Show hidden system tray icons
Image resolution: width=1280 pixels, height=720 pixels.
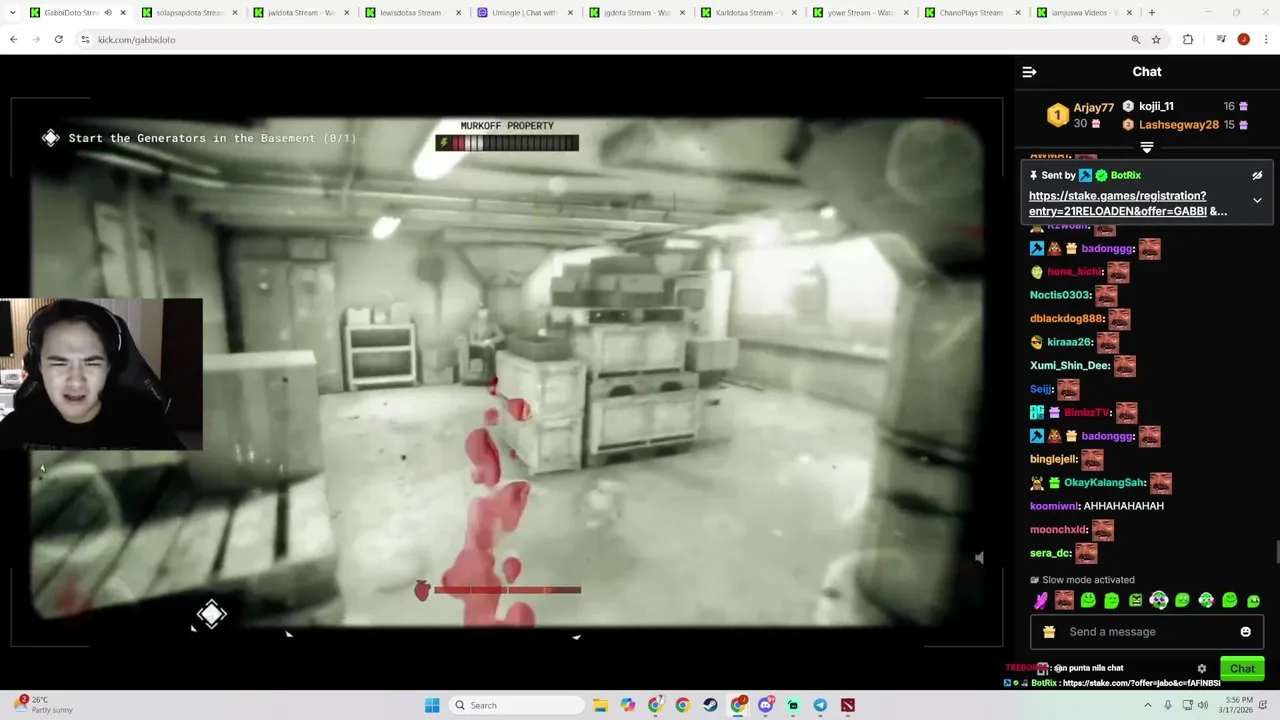tap(1147, 705)
